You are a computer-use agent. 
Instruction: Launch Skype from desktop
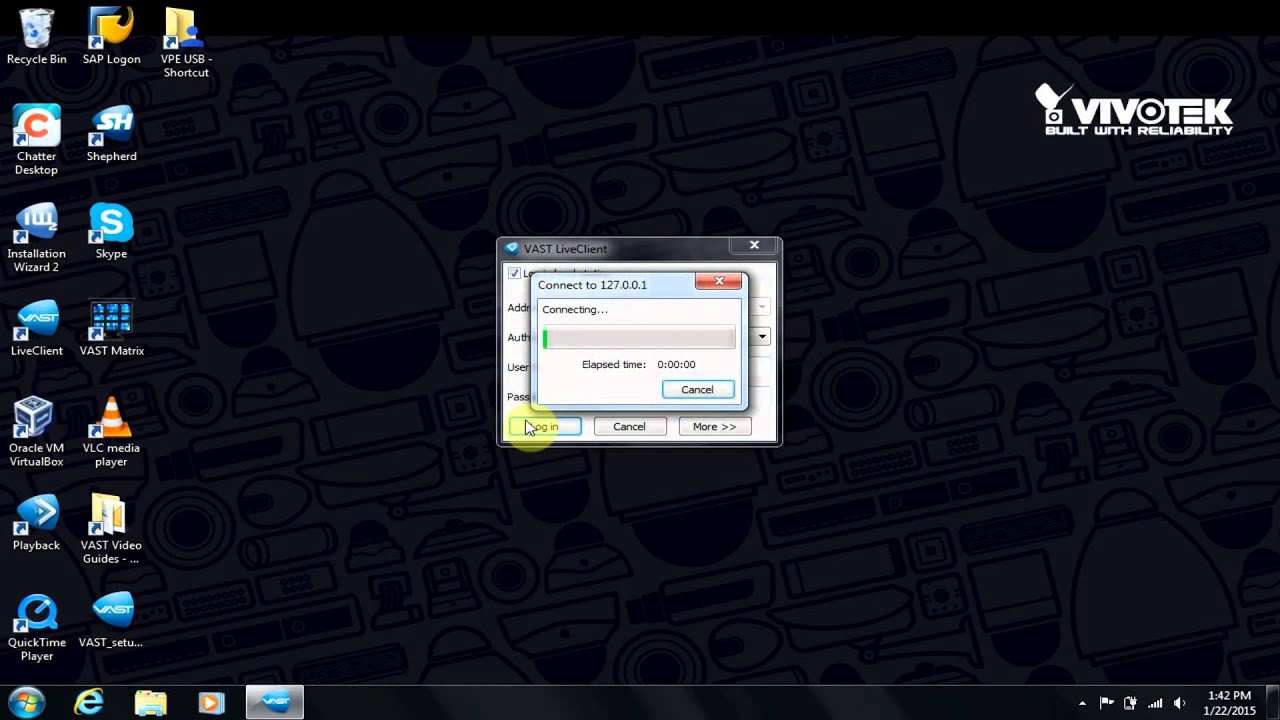[111, 231]
